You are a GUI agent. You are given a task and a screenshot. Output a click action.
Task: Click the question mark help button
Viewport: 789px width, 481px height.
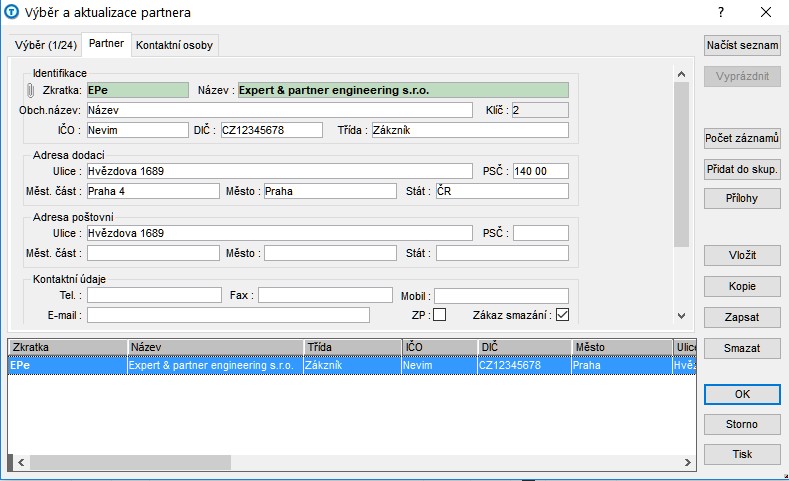coord(721,12)
